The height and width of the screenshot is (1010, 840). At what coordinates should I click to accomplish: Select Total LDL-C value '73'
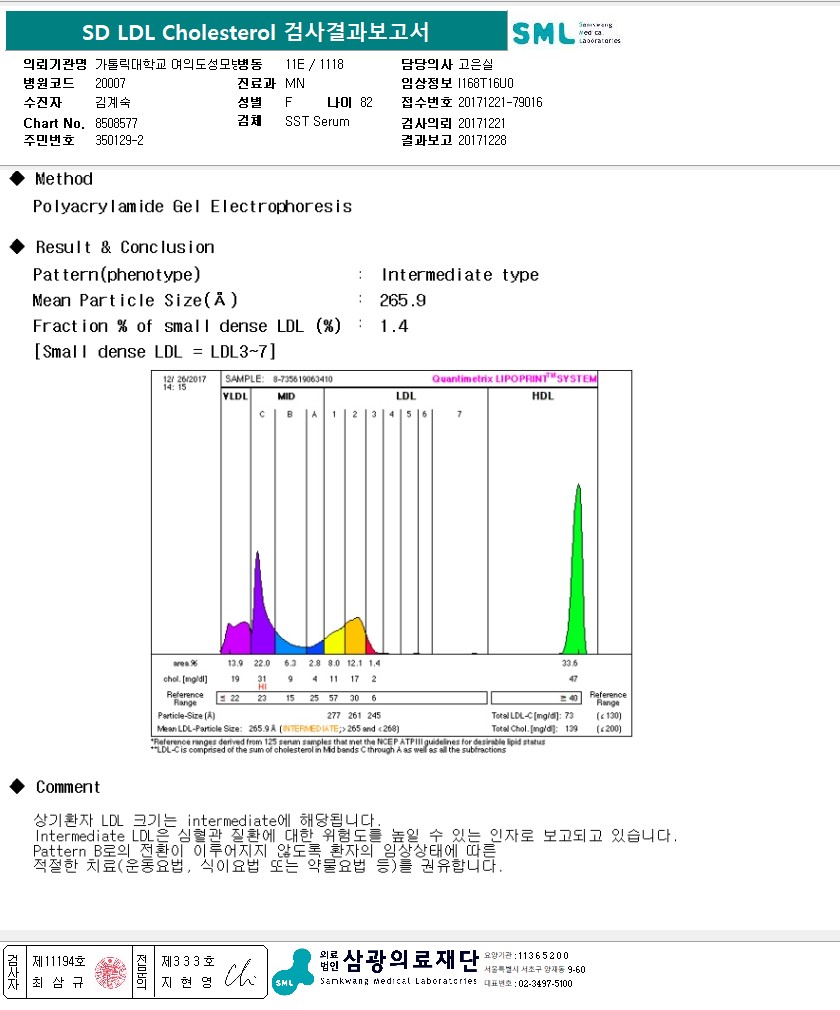tap(569, 716)
